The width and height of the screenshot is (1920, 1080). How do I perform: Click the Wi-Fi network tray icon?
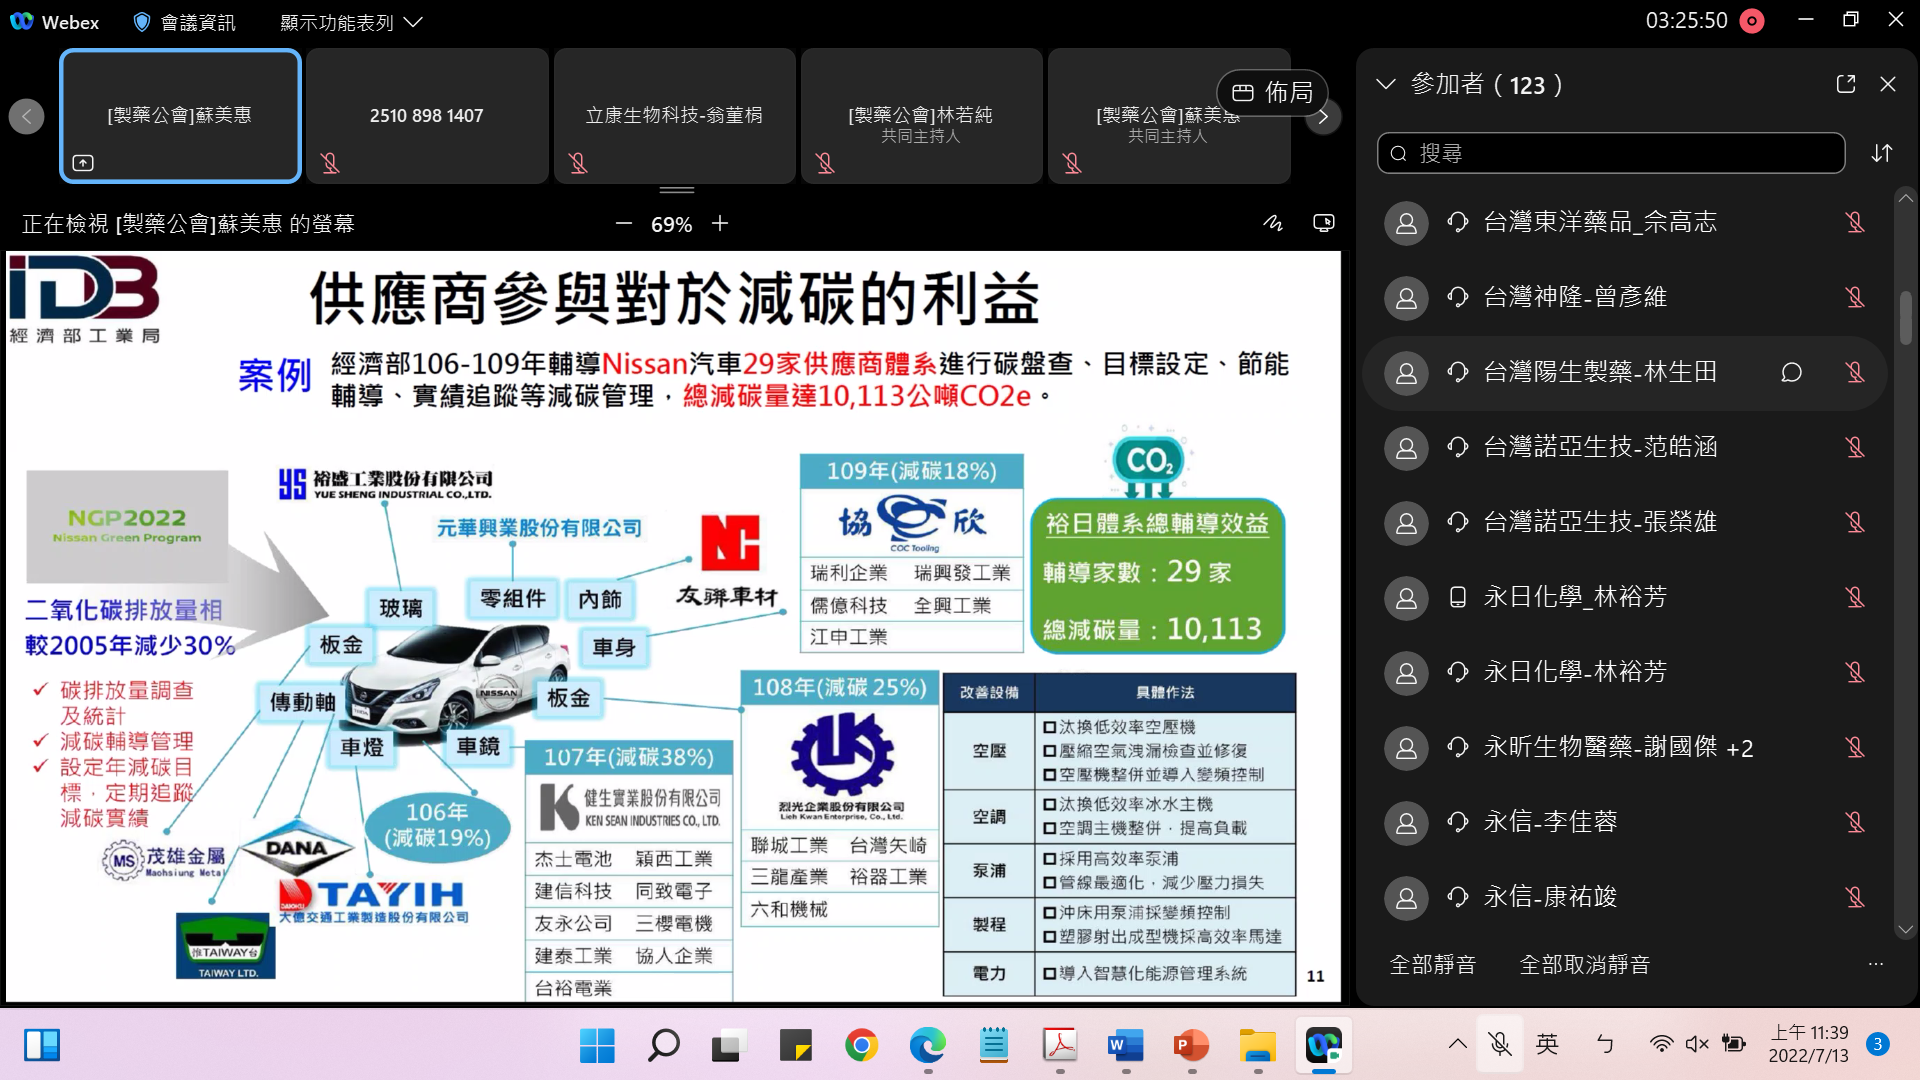coord(1661,1044)
